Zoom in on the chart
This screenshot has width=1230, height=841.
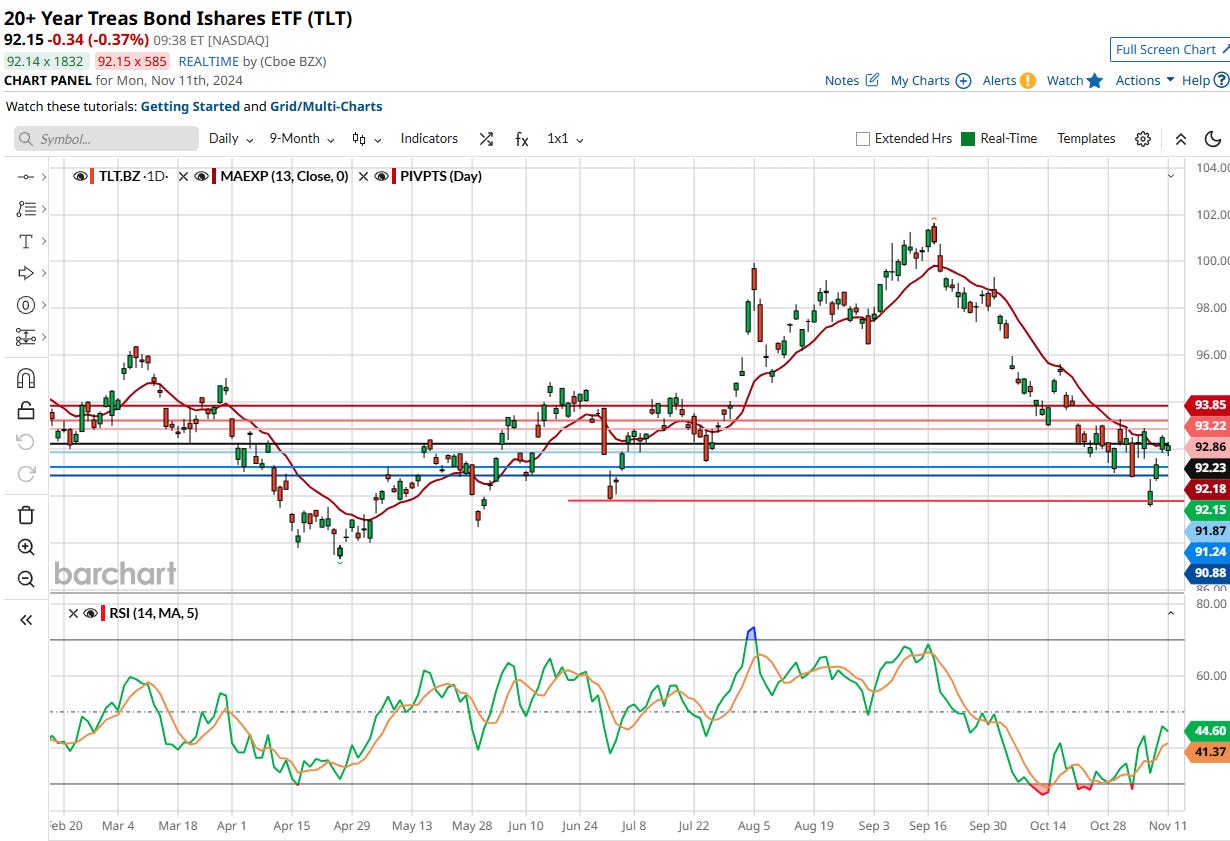(26, 547)
